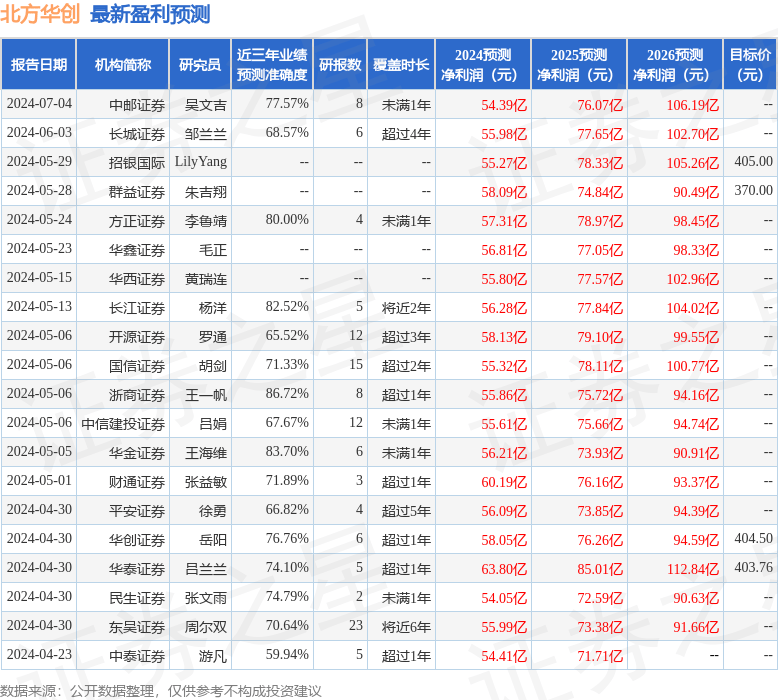This screenshot has width=778, height=700.
Task: Click the 2026预测净利润 column header
Action: tap(675, 65)
